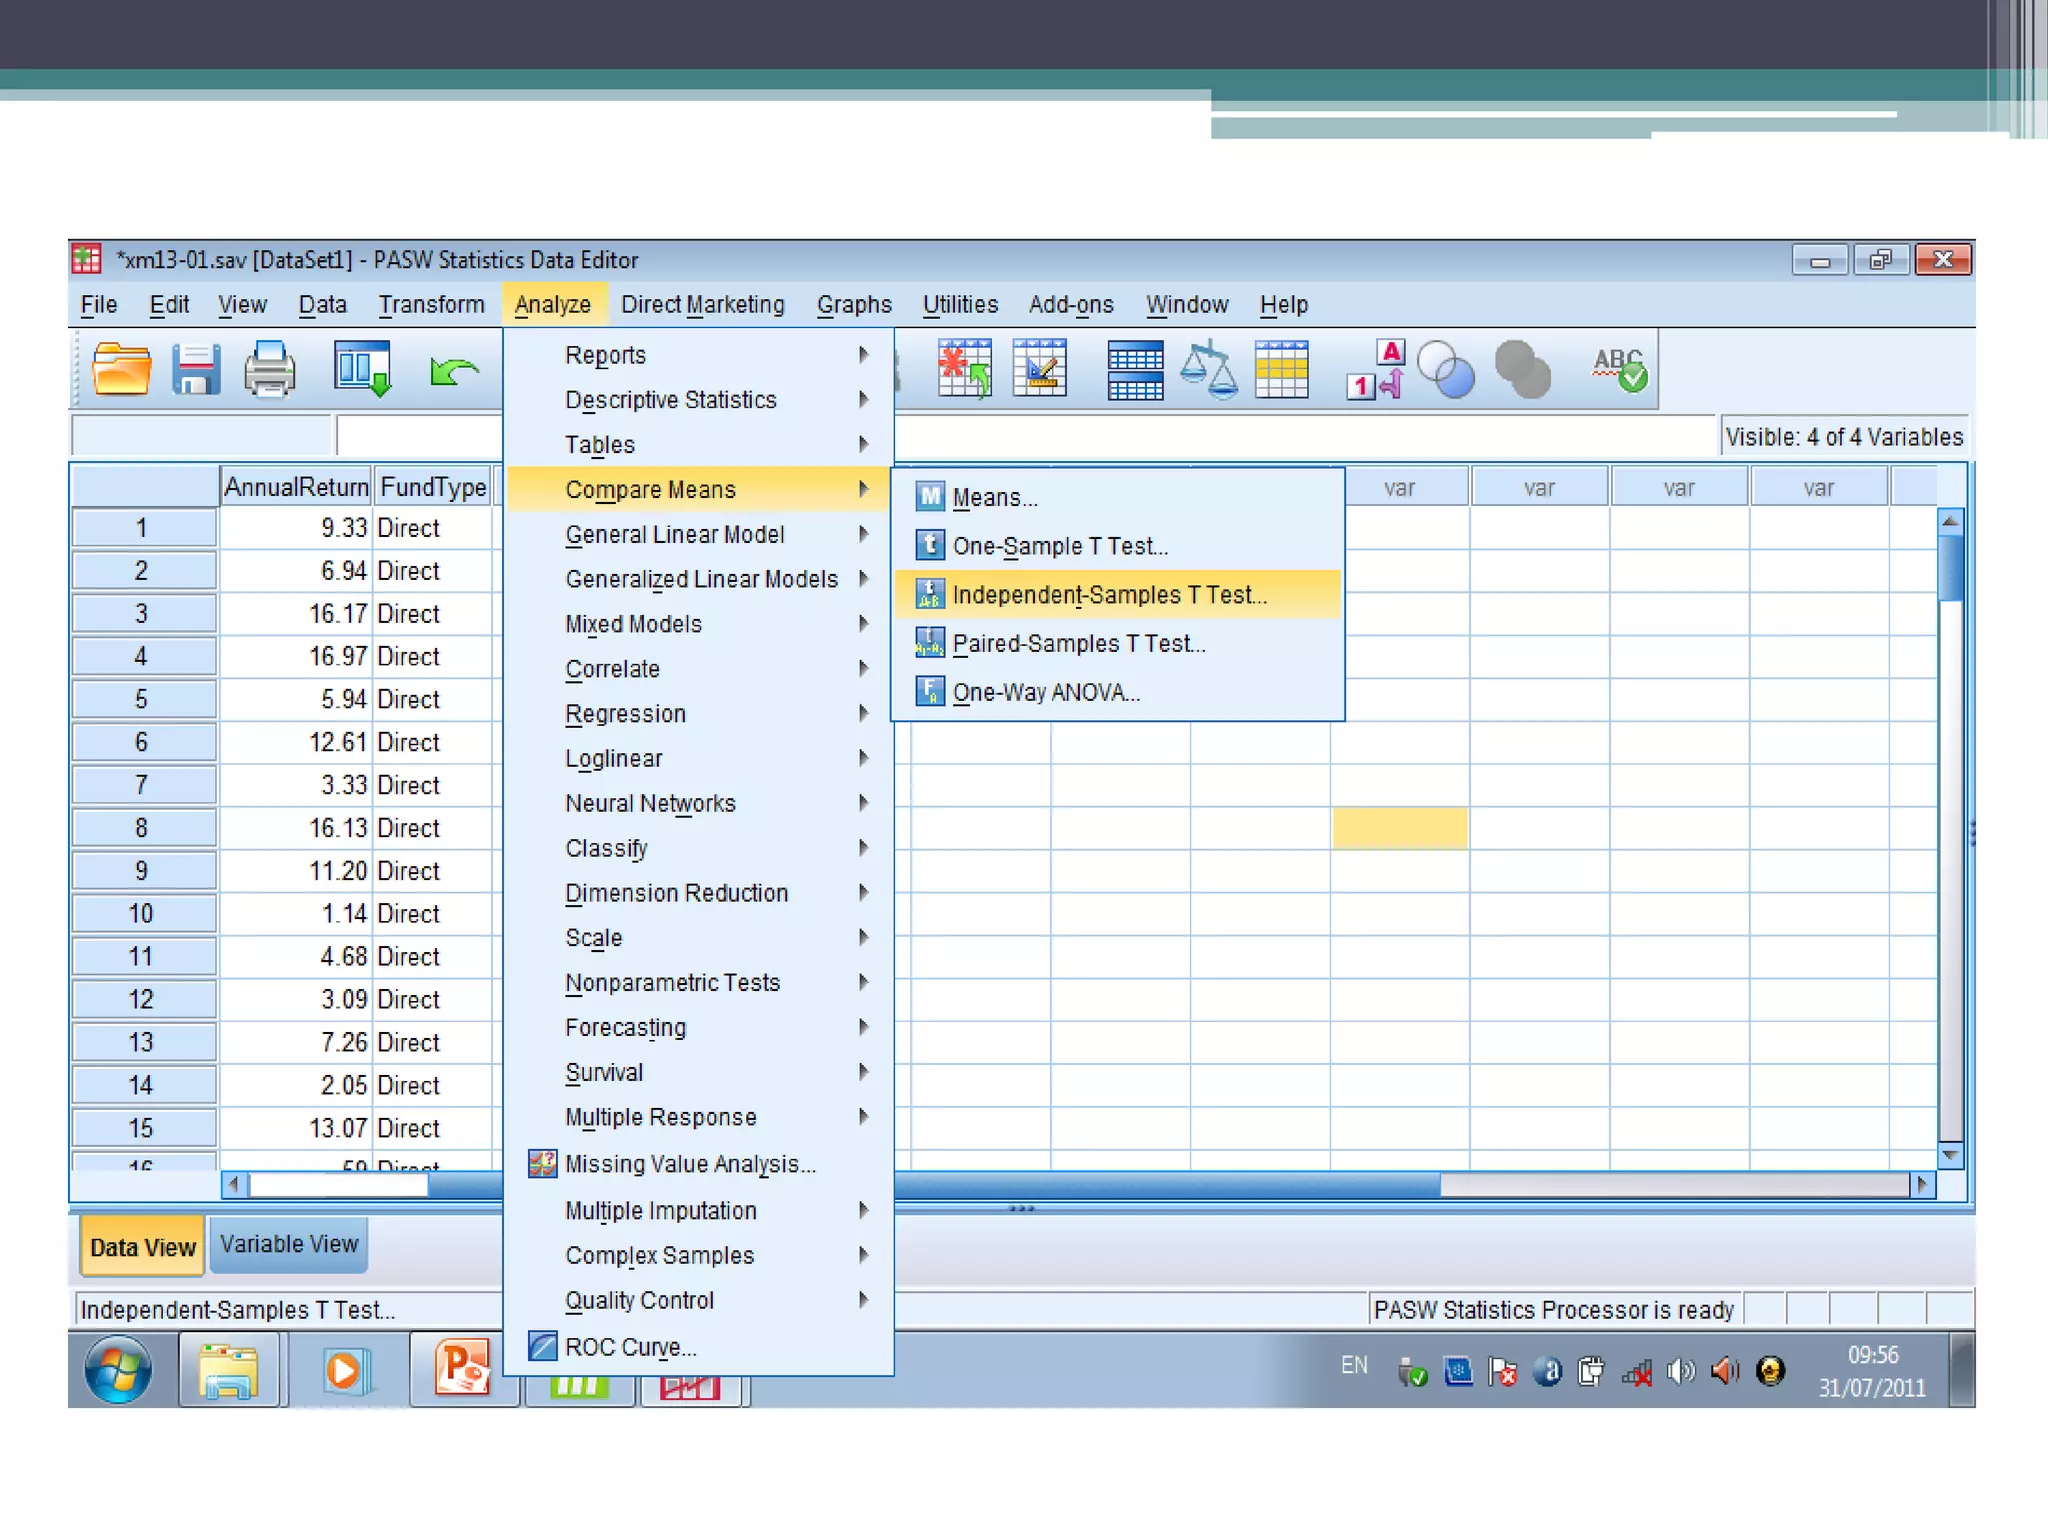This screenshot has width=2048, height=1536.
Task: Select the FundType column header
Action: [x=433, y=487]
